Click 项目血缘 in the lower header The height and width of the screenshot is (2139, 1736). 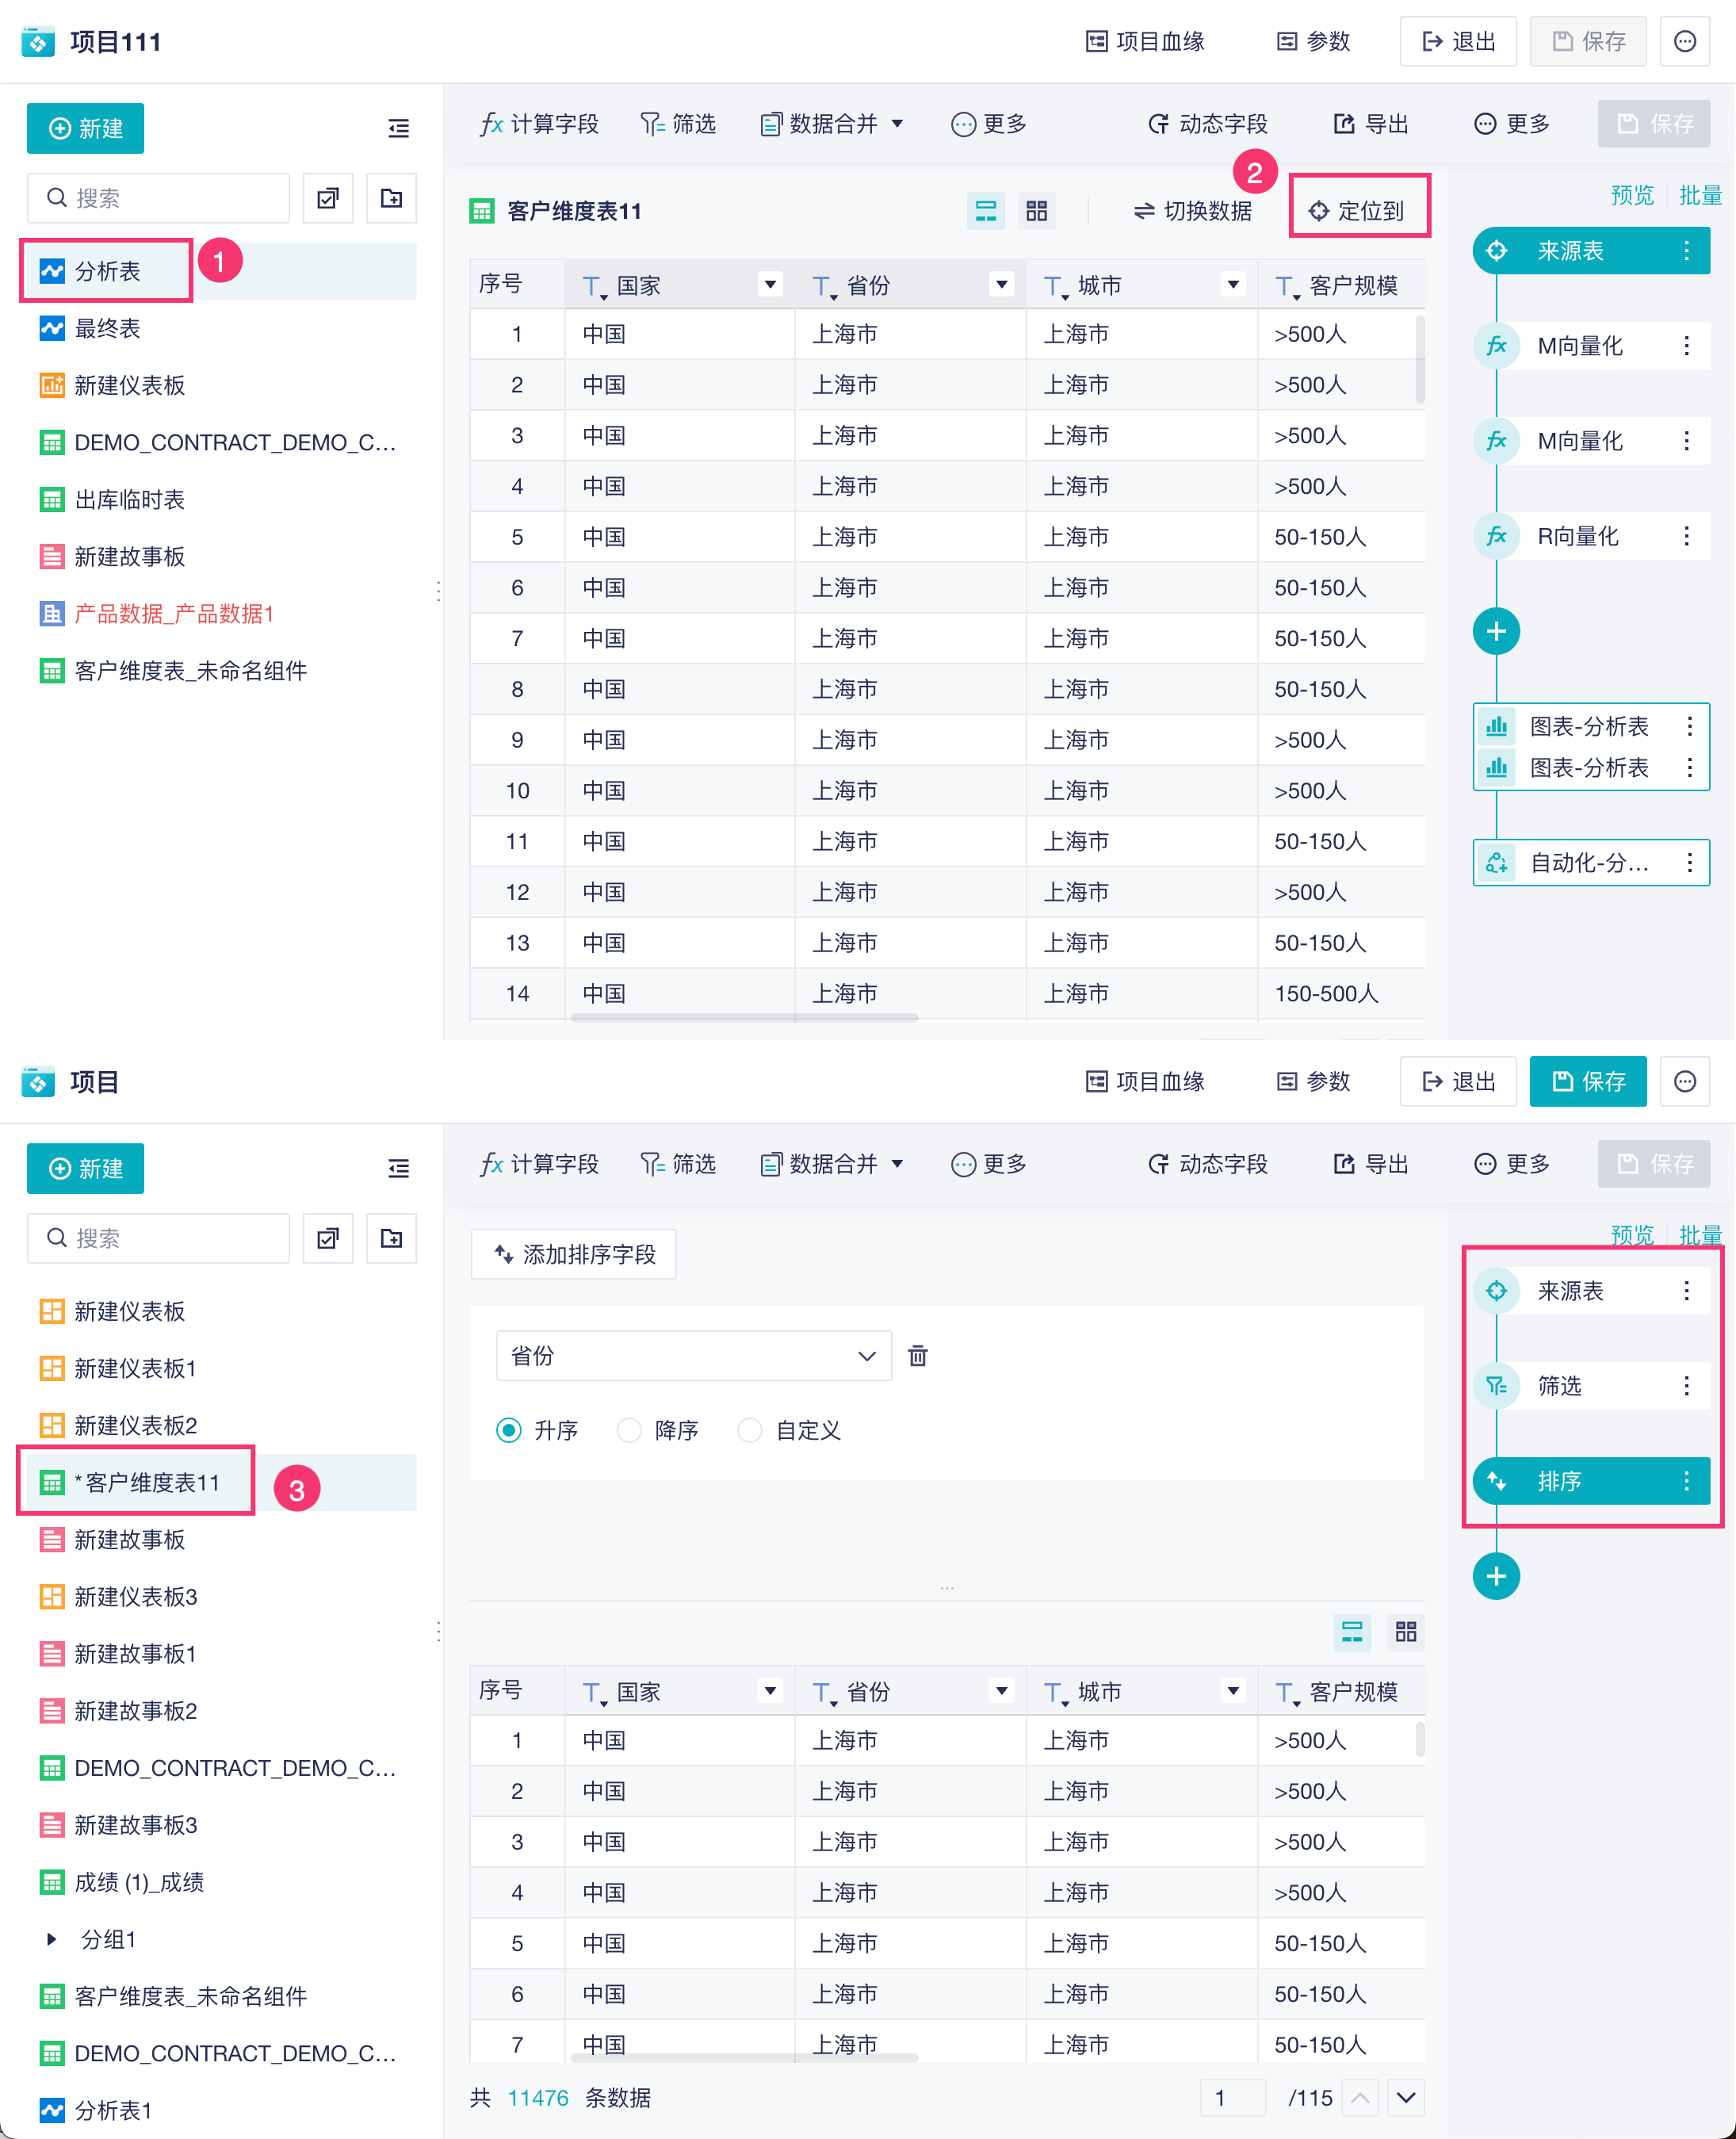1145,1081
